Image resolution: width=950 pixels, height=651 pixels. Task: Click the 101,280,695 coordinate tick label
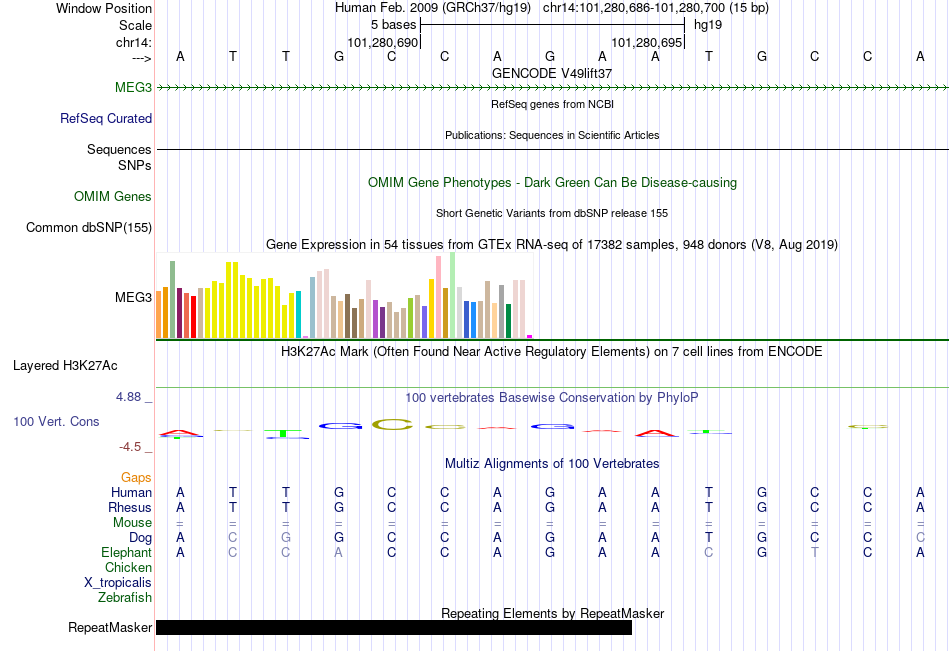click(x=647, y=42)
